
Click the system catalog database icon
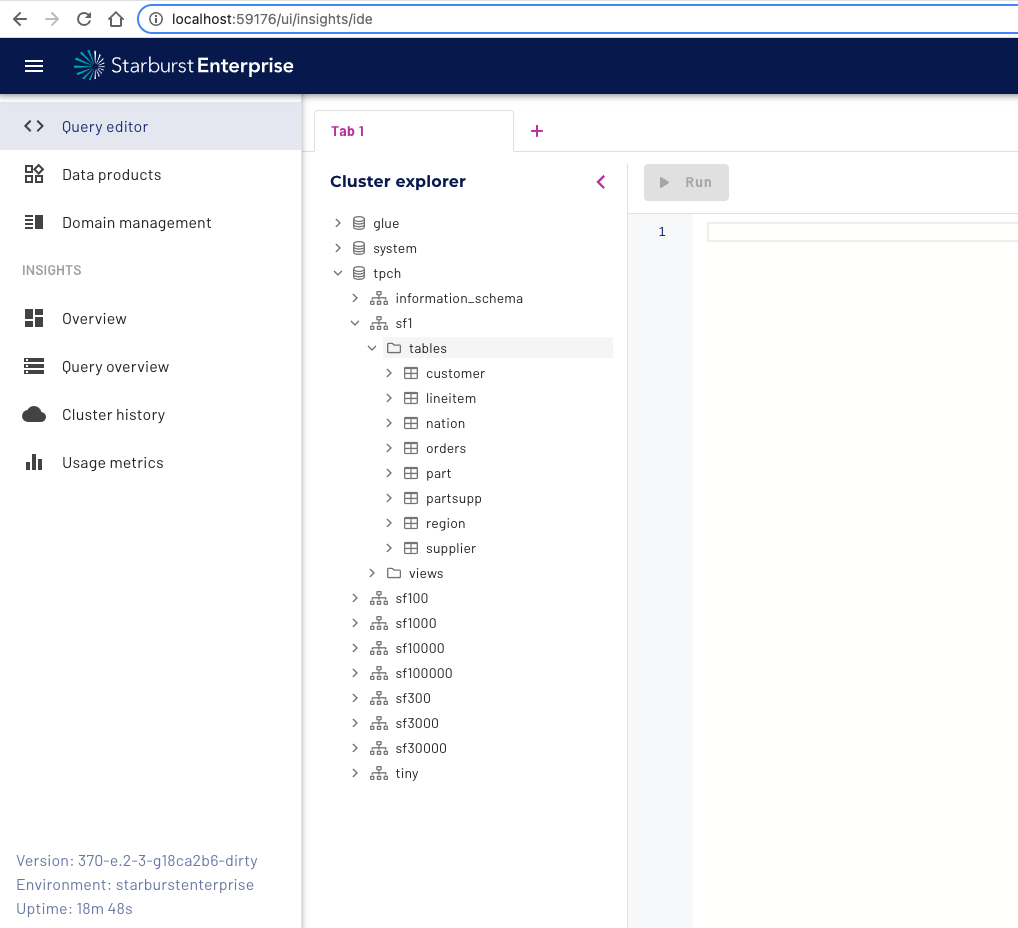click(x=359, y=248)
